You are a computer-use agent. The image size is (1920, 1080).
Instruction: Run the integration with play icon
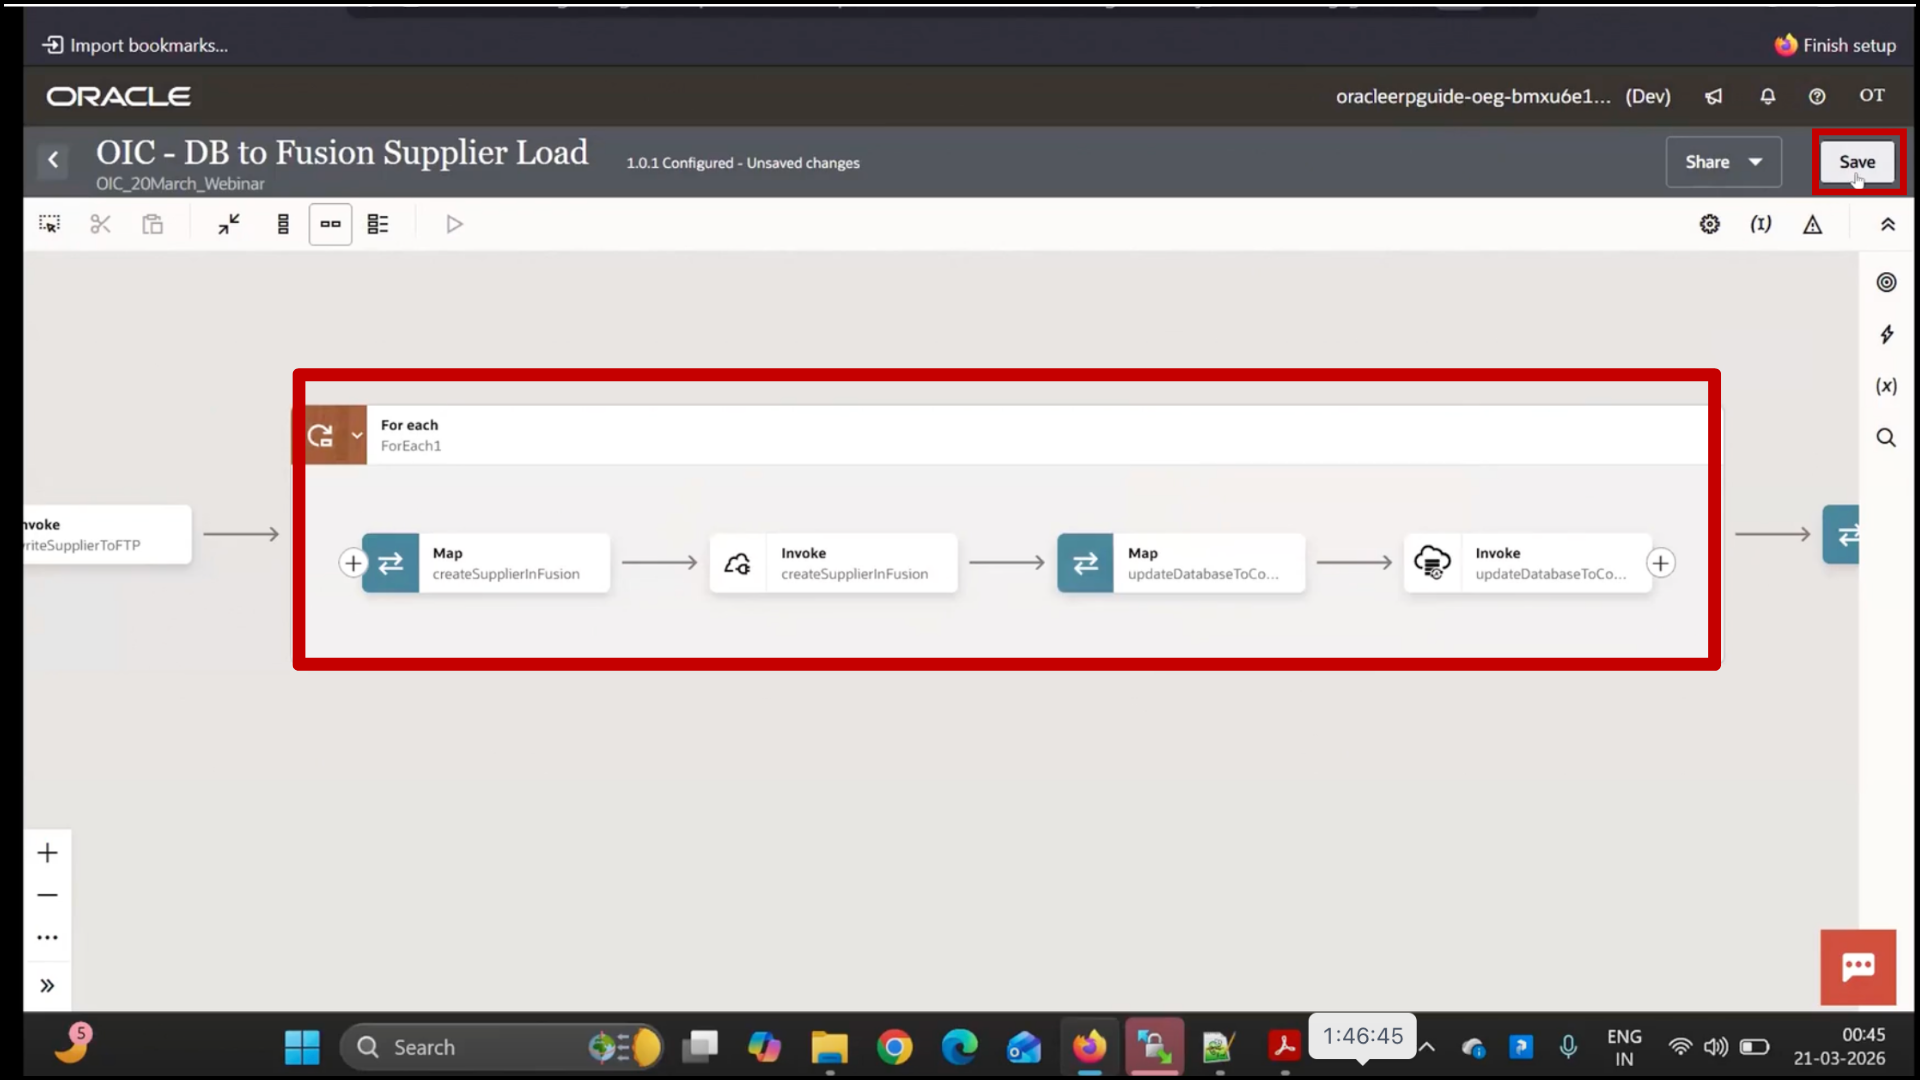point(454,224)
